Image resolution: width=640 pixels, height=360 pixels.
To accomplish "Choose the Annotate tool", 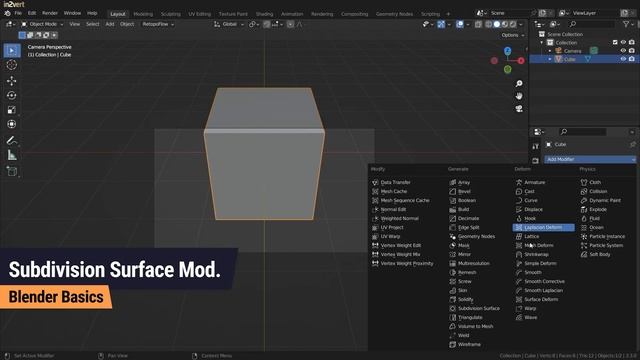I will pyautogui.click(x=12, y=140).
